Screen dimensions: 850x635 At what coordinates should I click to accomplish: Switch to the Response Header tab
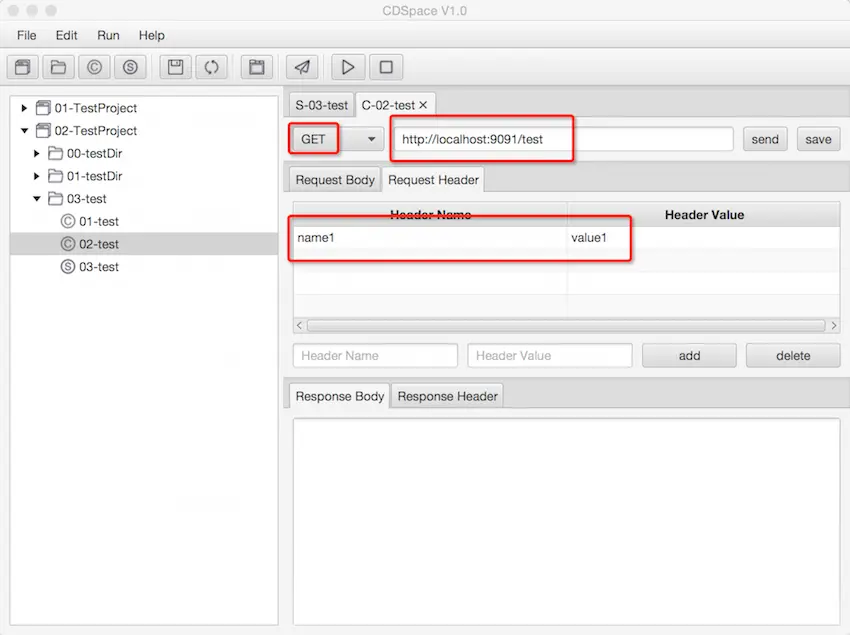pyautogui.click(x=447, y=396)
